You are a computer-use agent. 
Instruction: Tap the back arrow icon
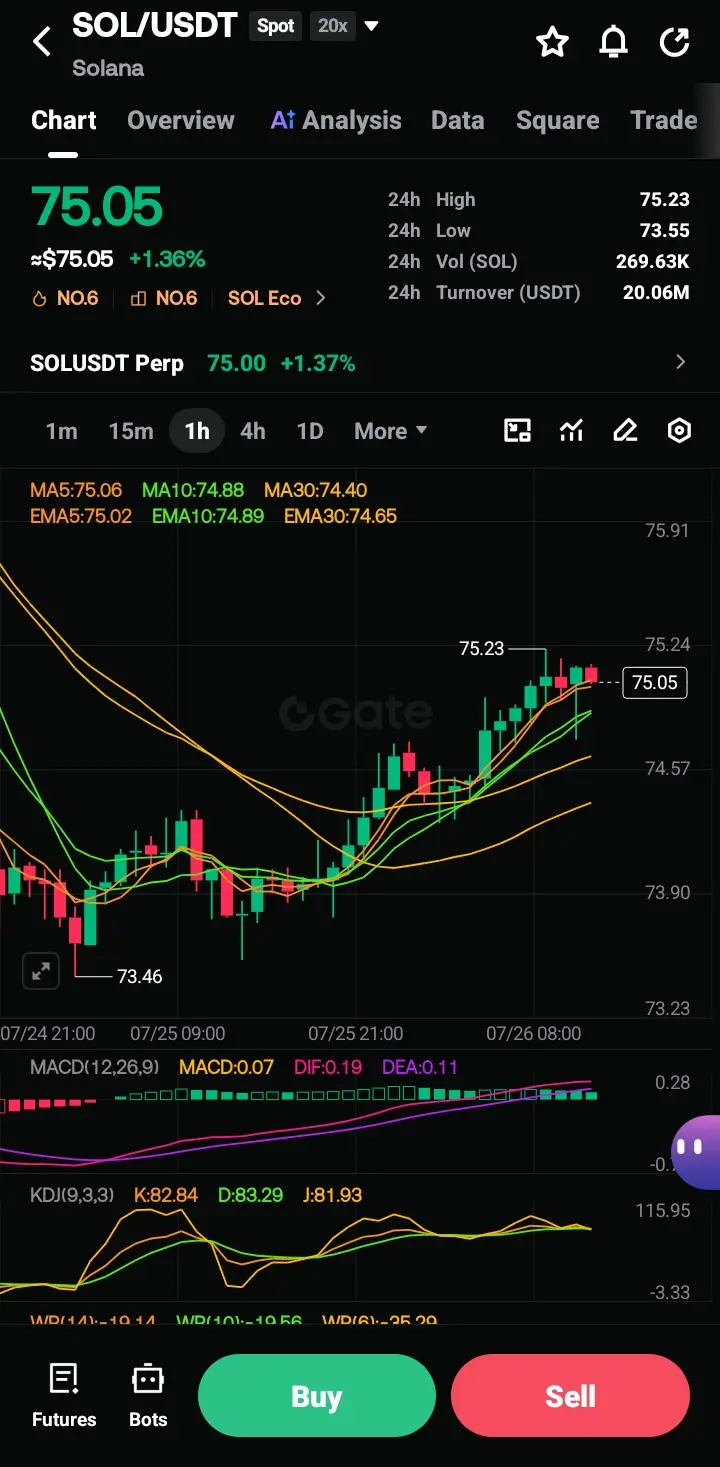pyautogui.click(x=41, y=41)
